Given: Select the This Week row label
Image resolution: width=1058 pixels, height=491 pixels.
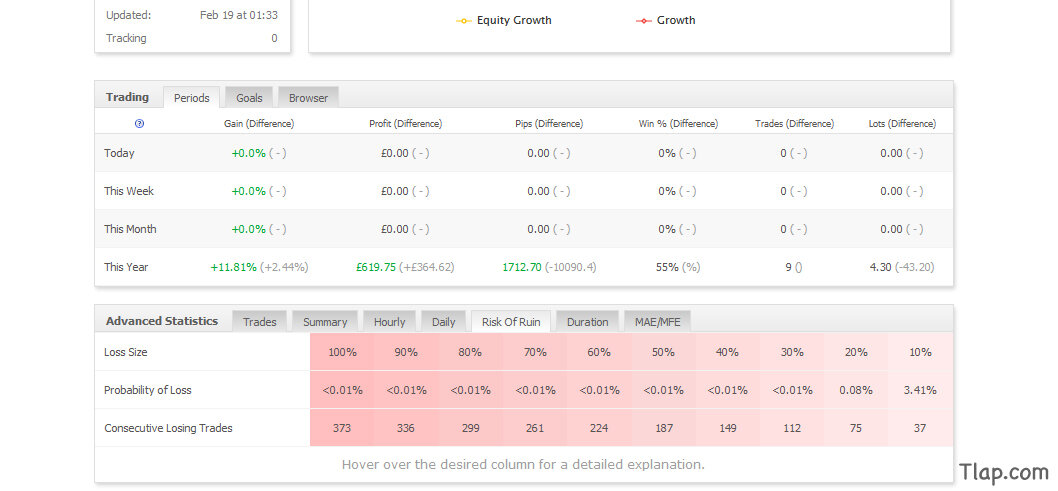Looking at the screenshot, I should coord(129,191).
